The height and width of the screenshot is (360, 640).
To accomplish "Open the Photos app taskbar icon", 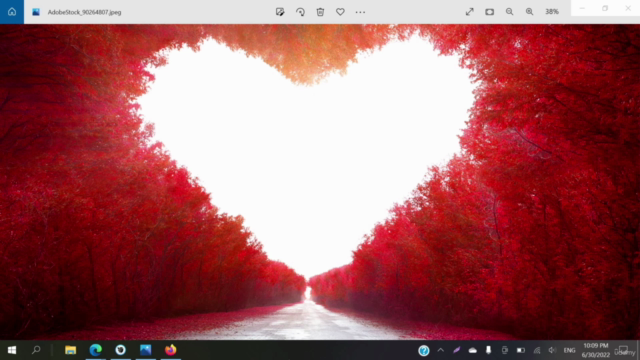I will click(145, 350).
